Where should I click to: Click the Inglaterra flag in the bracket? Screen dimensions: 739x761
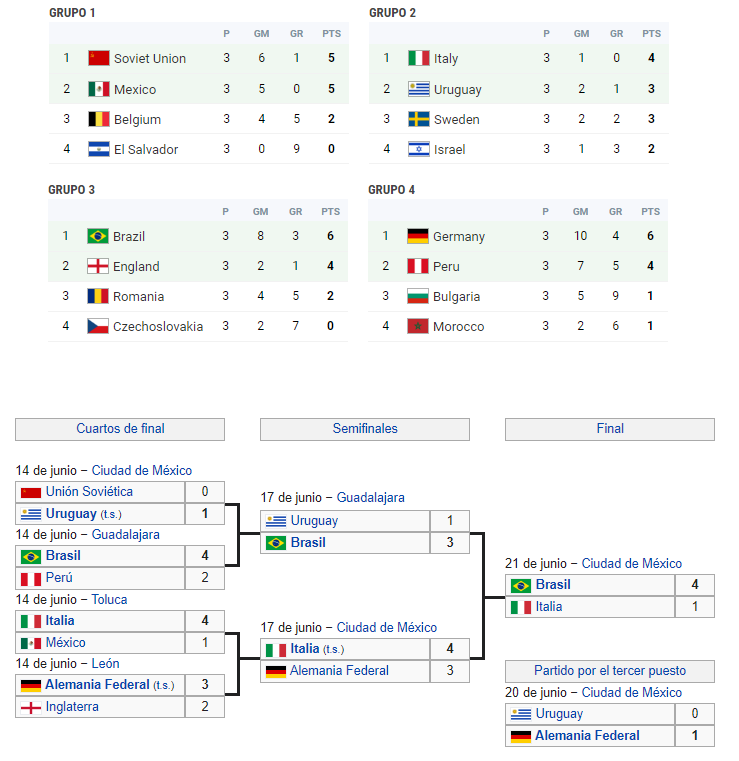tap(31, 707)
